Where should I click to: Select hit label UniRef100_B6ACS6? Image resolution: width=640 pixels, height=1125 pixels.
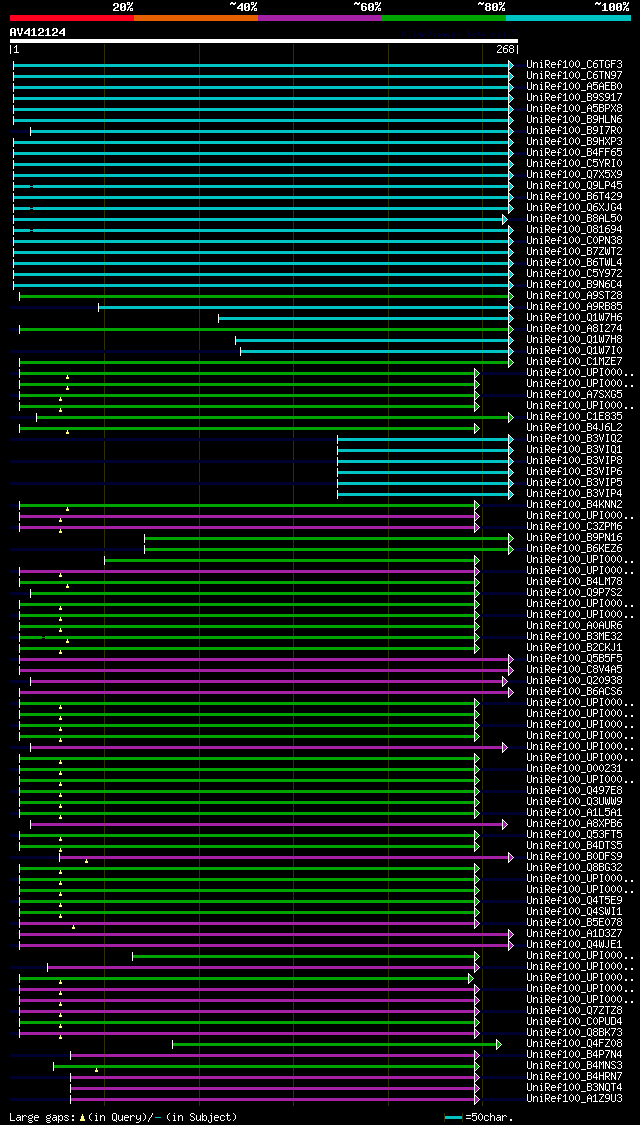point(574,692)
